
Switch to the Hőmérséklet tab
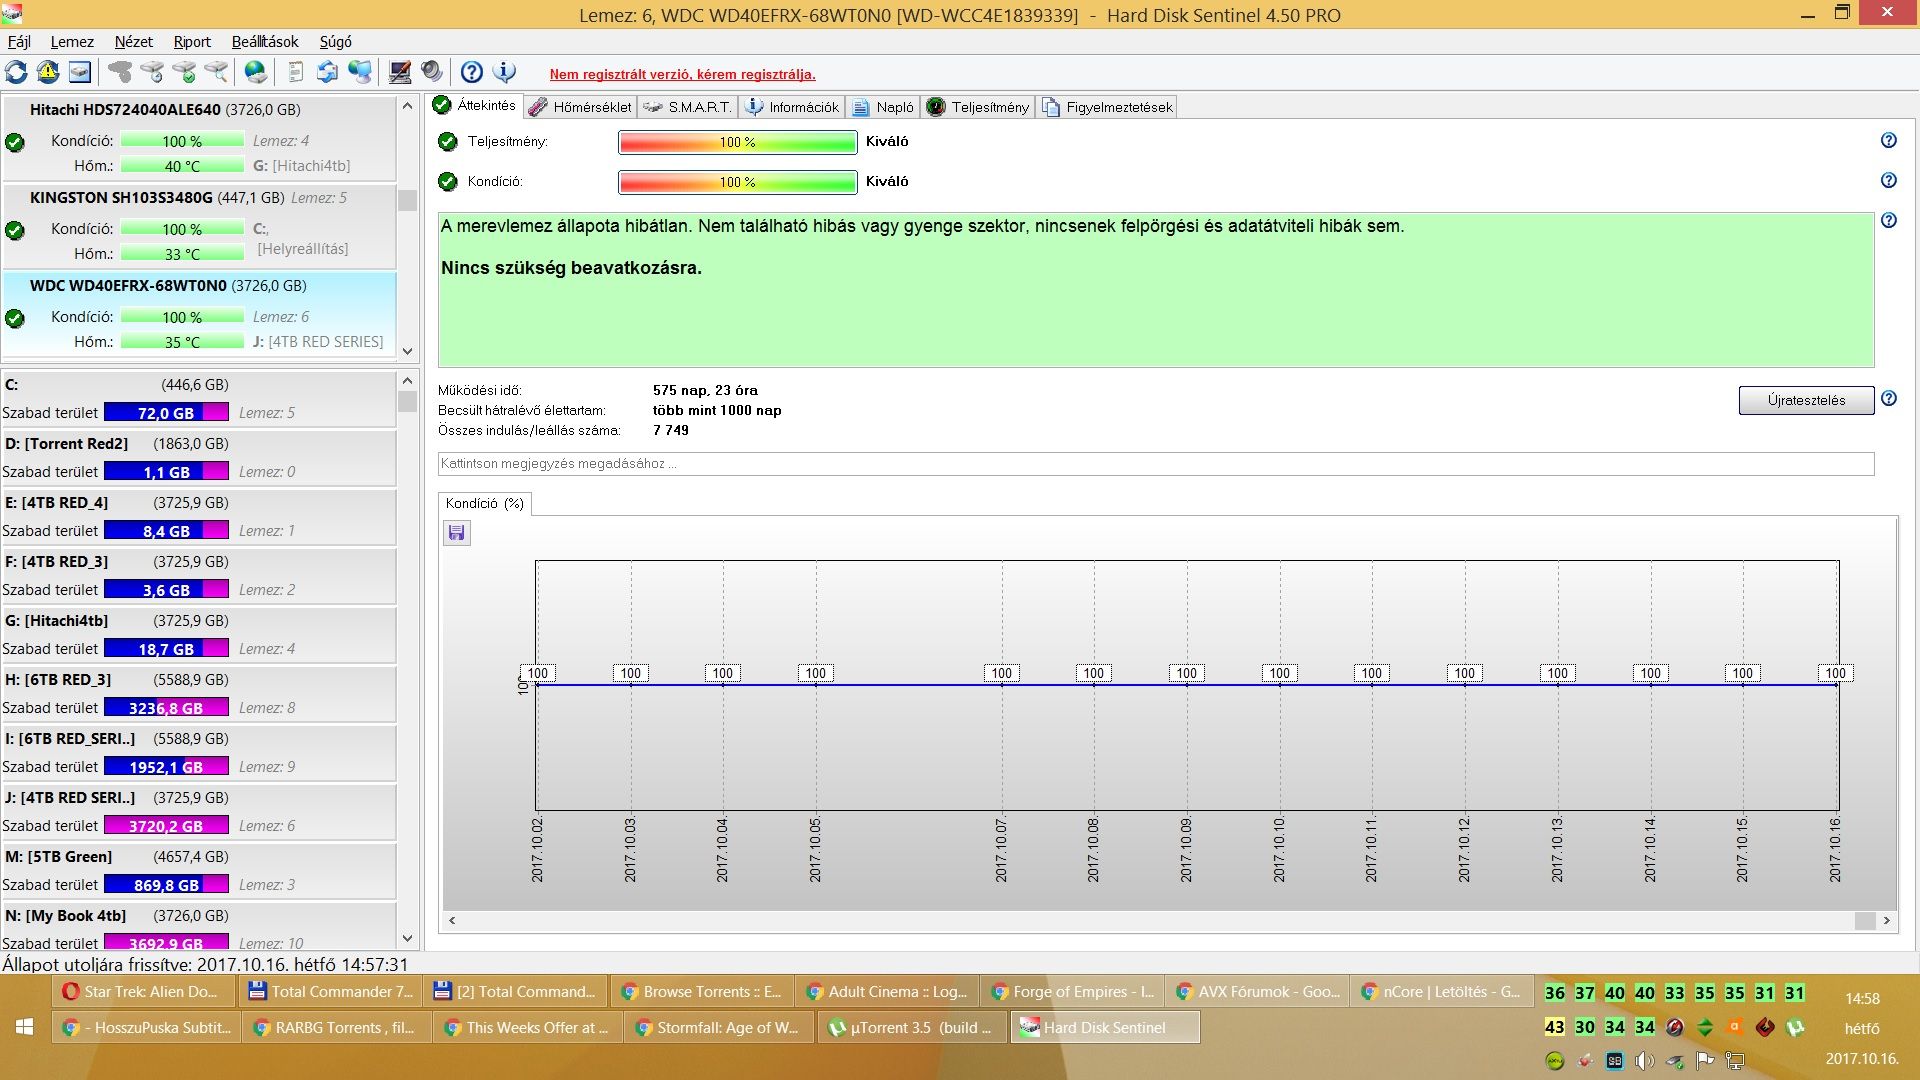point(581,107)
